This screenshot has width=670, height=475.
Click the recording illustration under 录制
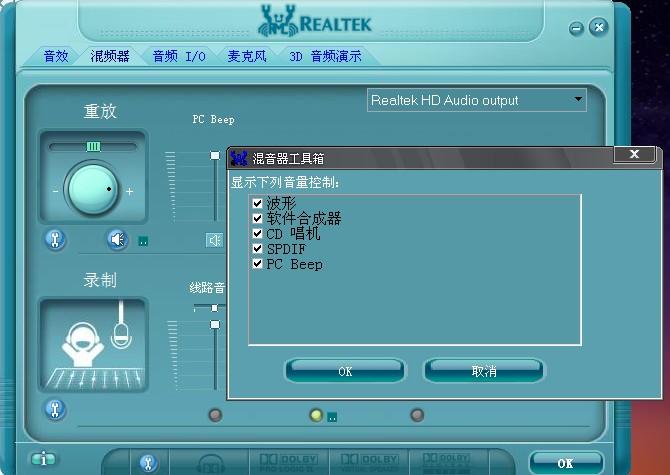[x=93, y=344]
